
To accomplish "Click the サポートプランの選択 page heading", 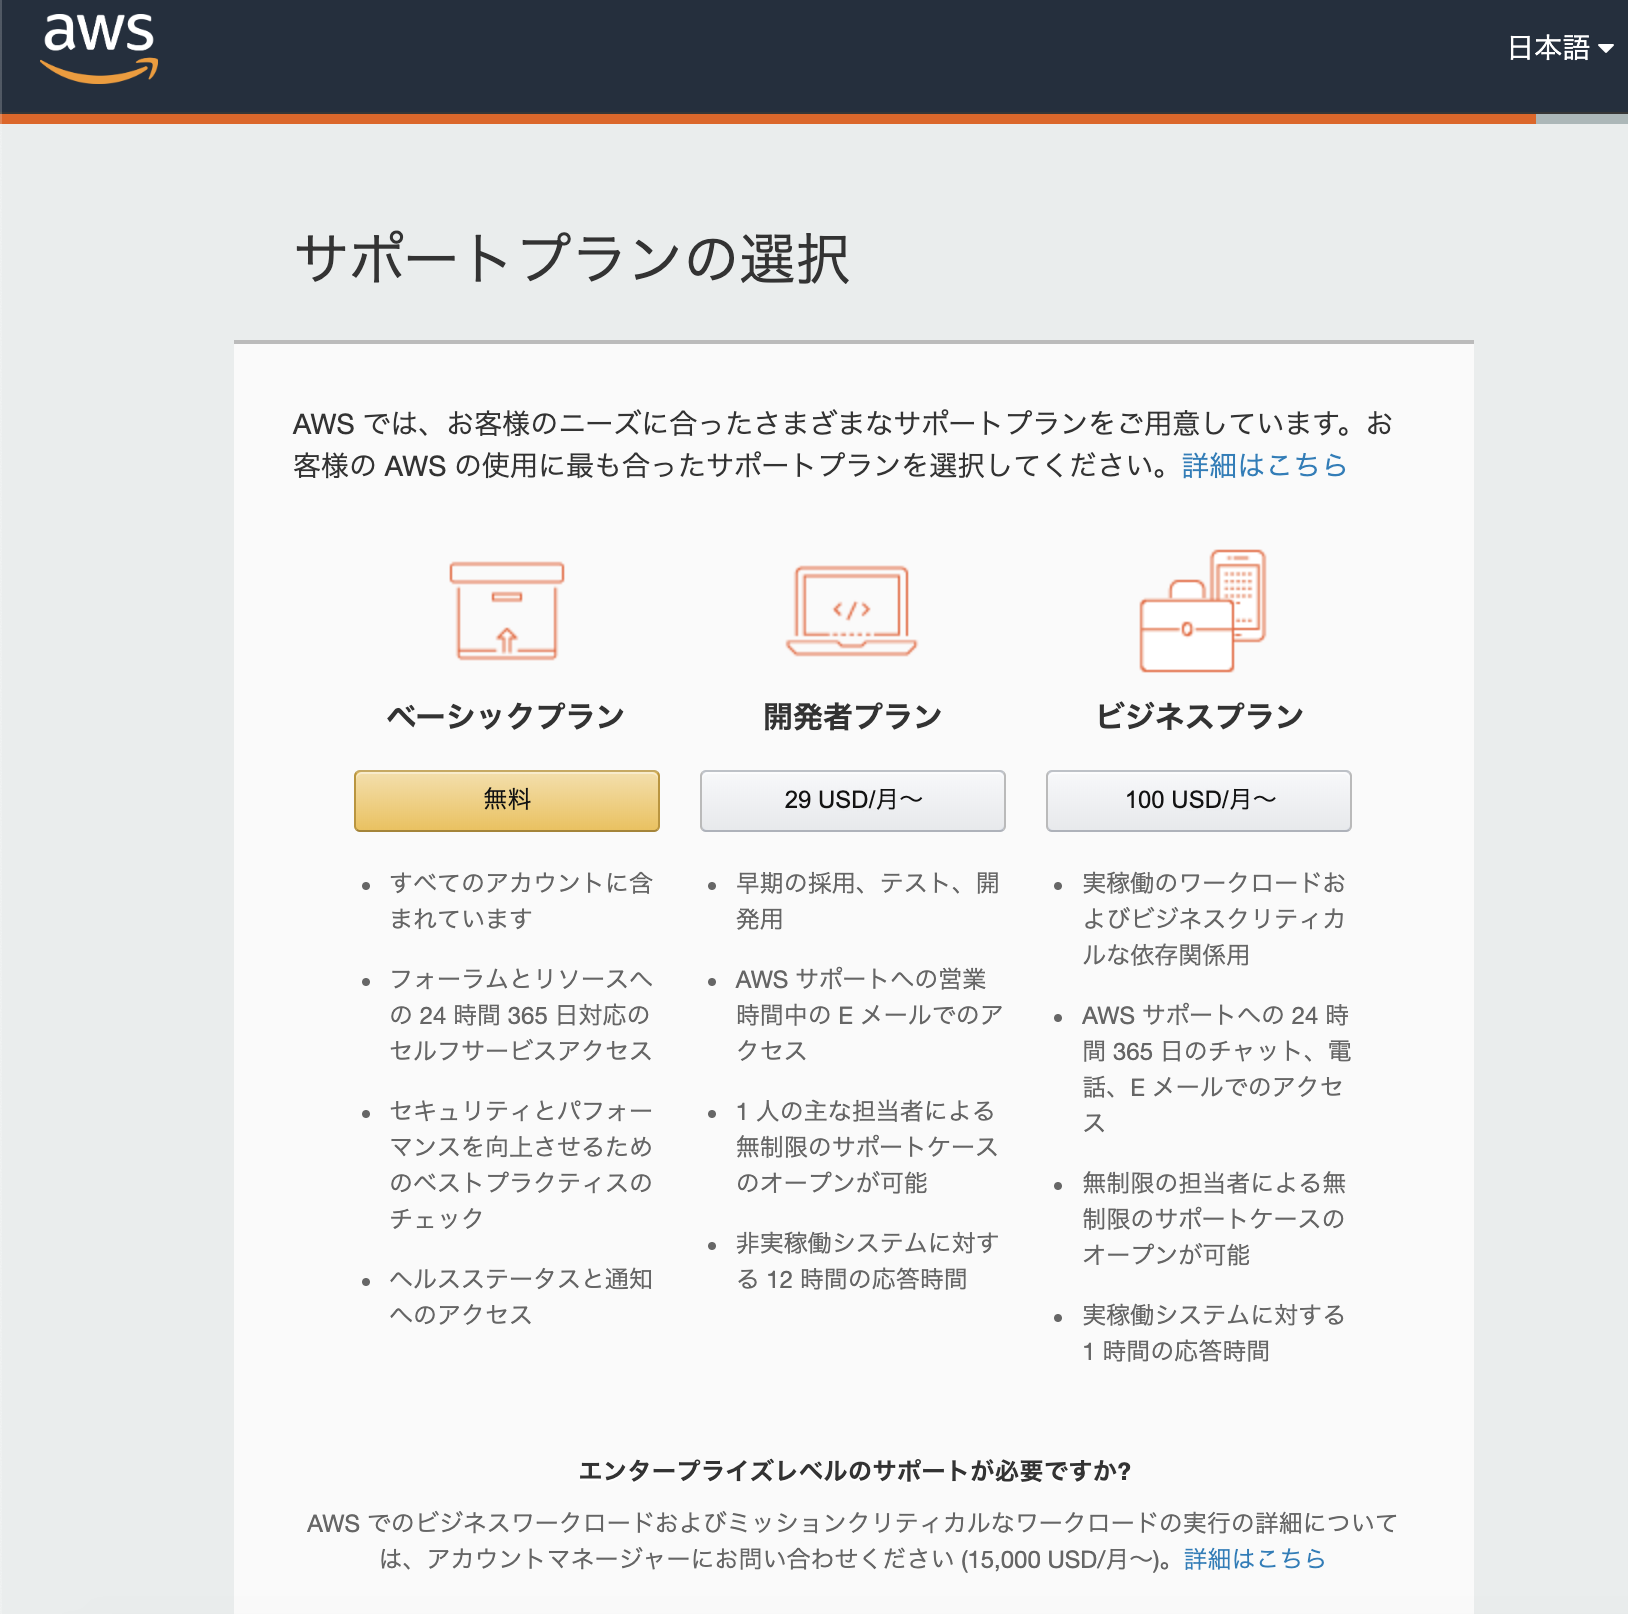I will [572, 259].
